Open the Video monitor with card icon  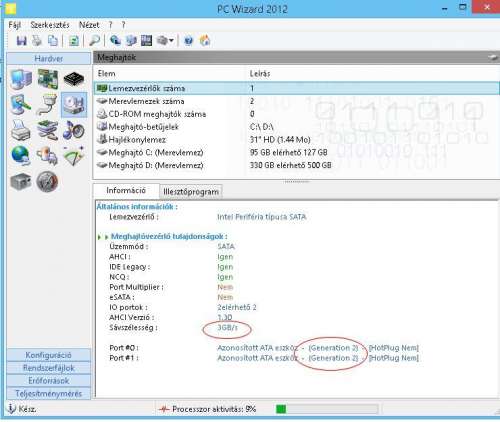21,105
